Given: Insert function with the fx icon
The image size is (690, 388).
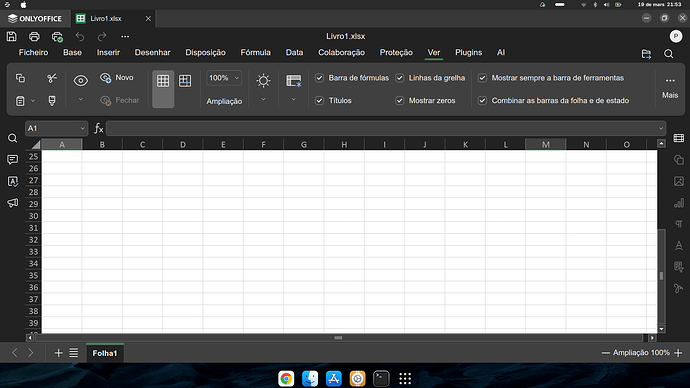Looking at the screenshot, I should coord(99,128).
